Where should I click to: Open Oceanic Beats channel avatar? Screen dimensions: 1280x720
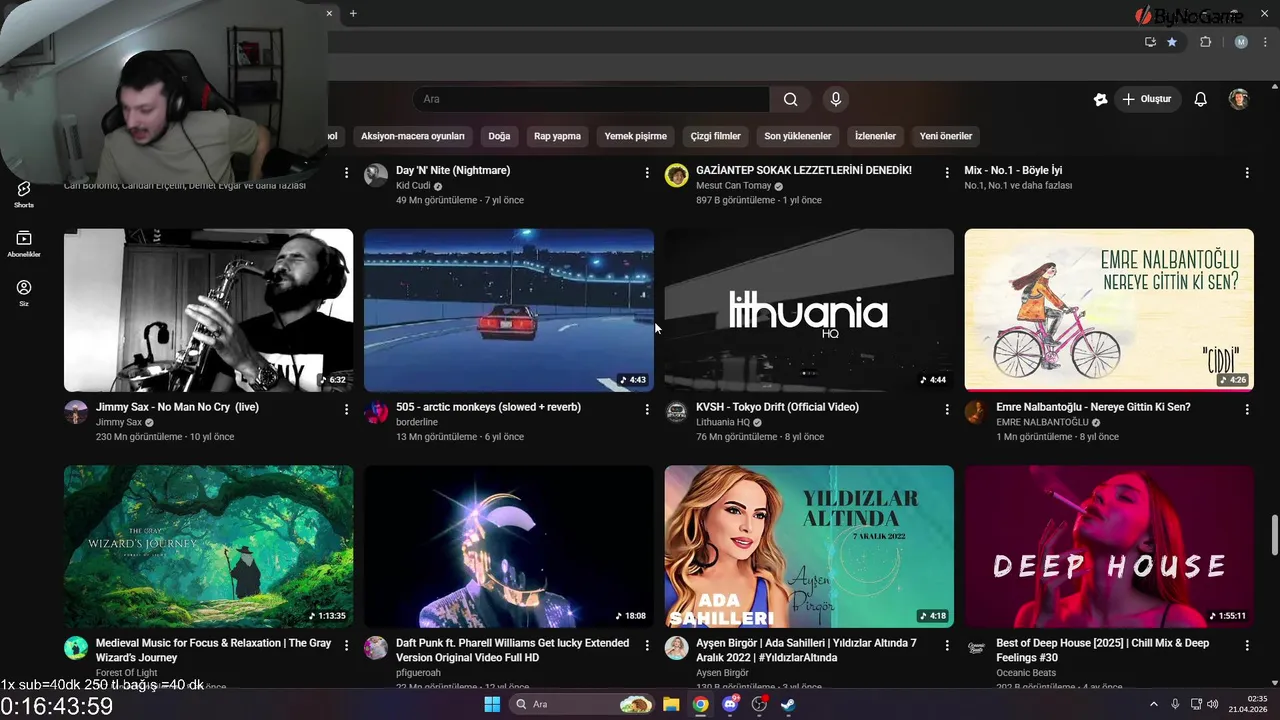pyautogui.click(x=976, y=648)
